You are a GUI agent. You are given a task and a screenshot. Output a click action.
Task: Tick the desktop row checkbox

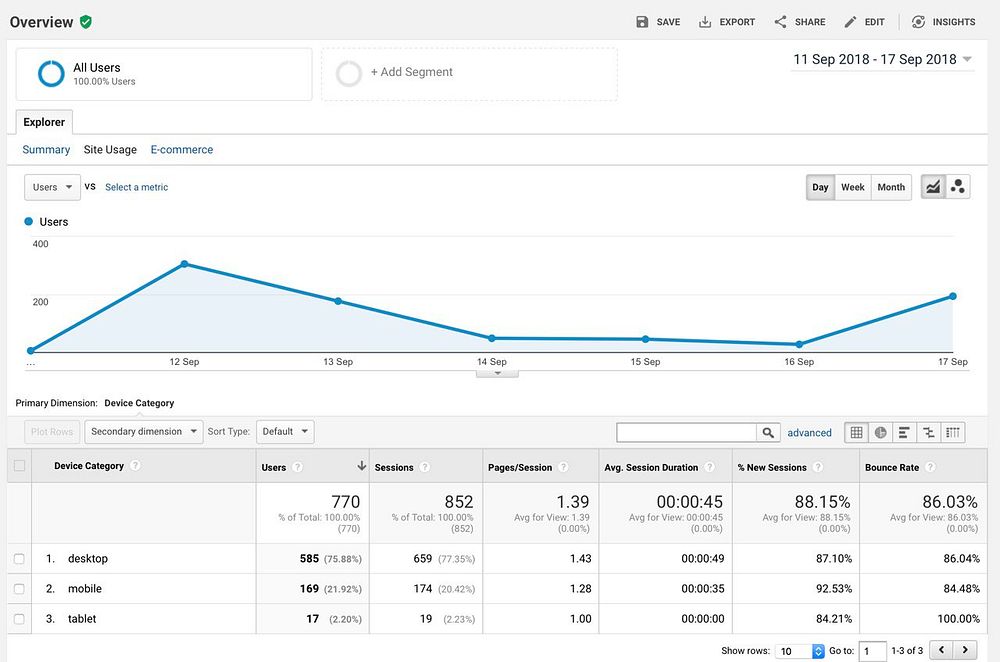tap(19, 559)
